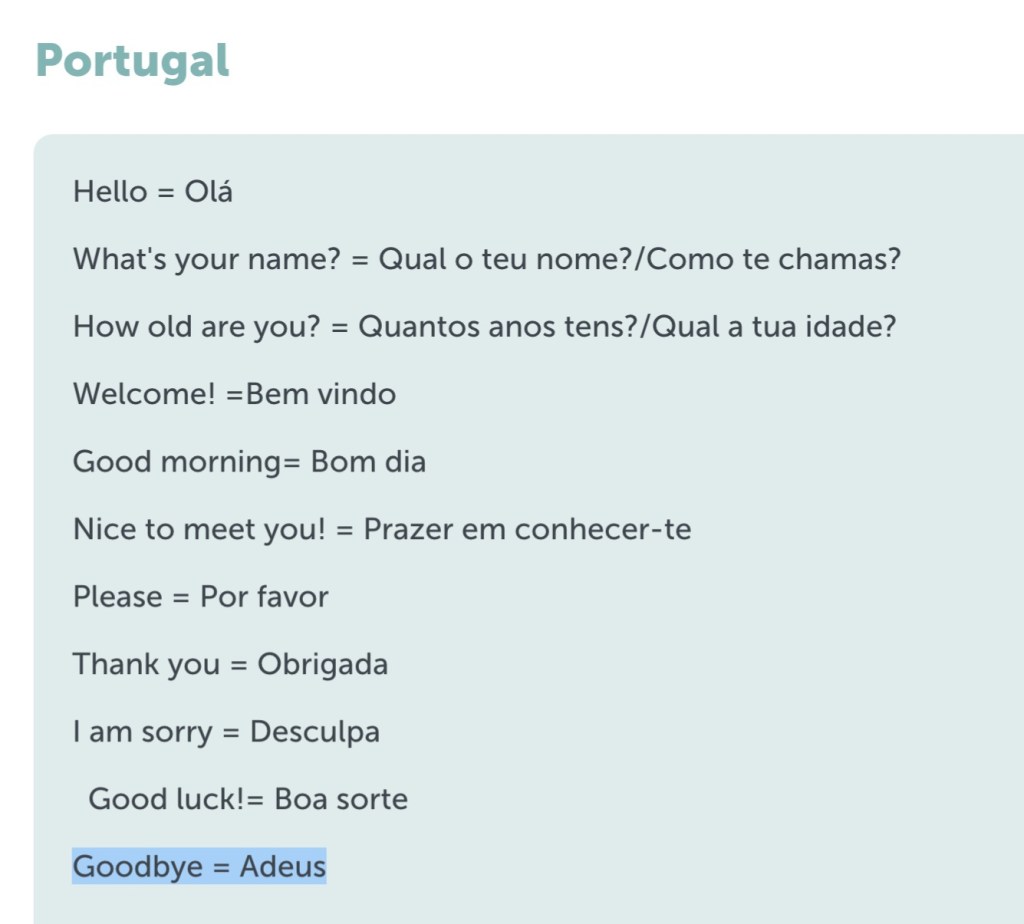Click the Portugal heading
Screen dimensions: 1024x924
click(132, 60)
